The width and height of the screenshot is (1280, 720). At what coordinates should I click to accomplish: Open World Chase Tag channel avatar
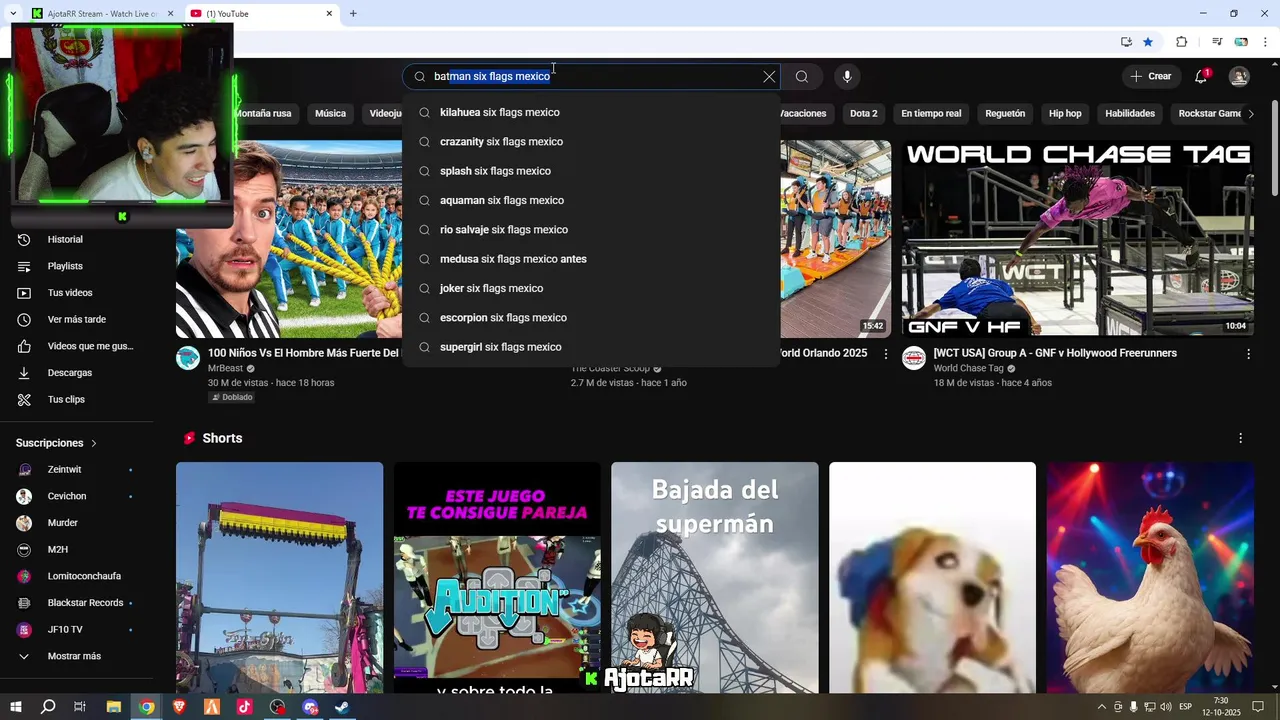tap(914, 358)
